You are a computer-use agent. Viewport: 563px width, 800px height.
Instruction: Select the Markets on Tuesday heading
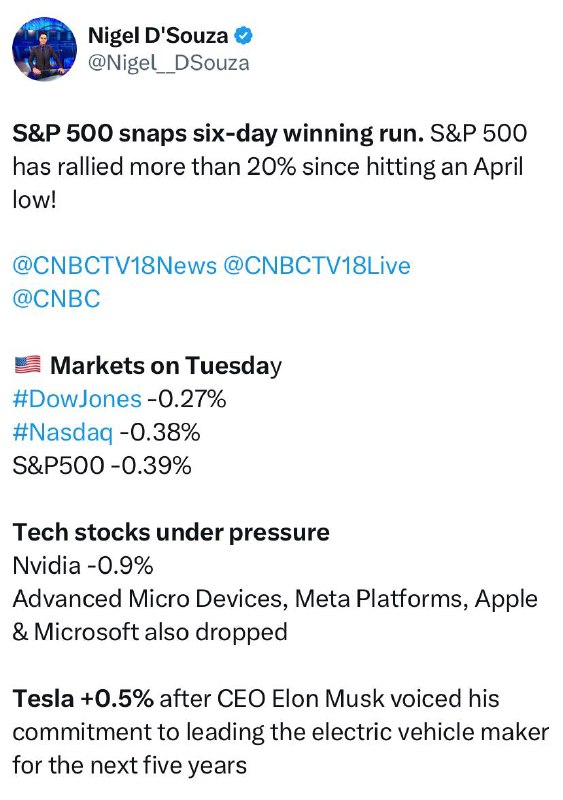(166, 366)
